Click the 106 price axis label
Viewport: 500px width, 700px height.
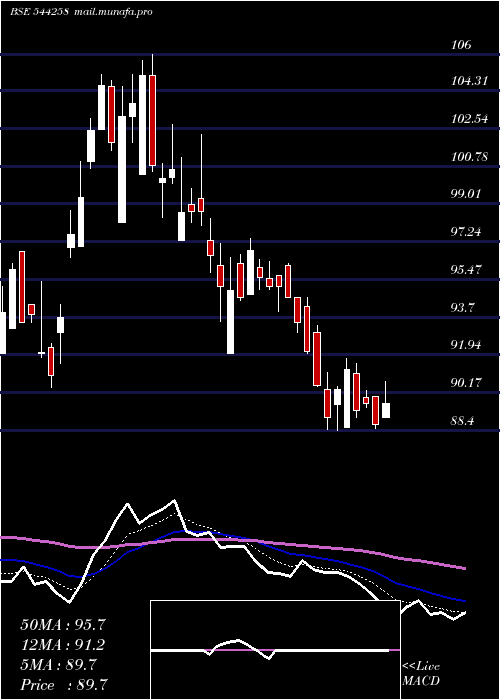[x=461, y=45]
